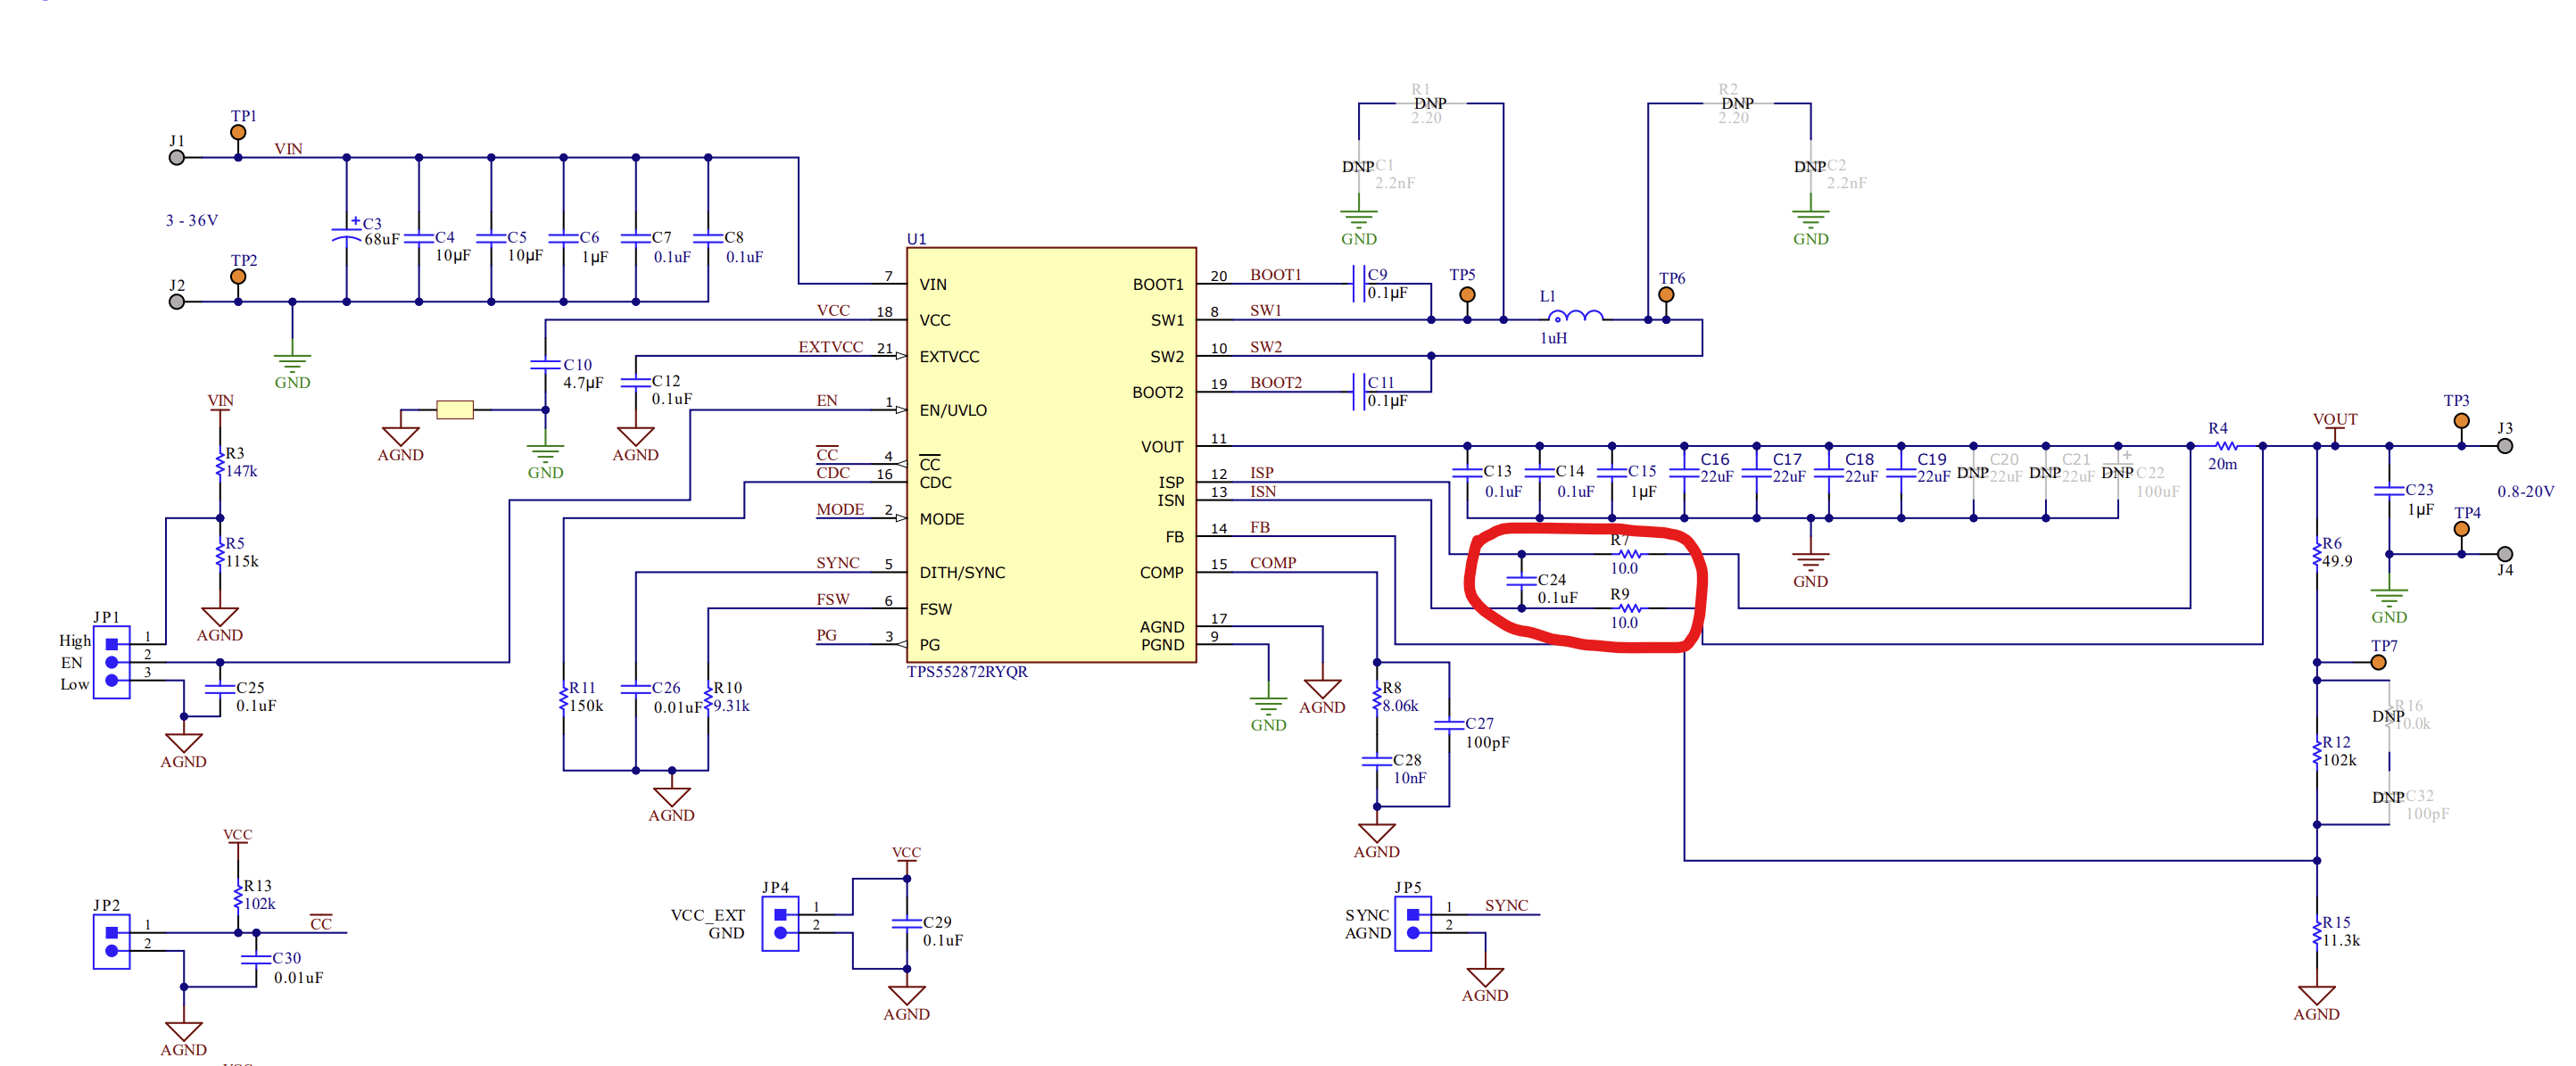The width and height of the screenshot is (2576, 1066).
Task: Click JP1 jumper pin 1 High
Action: tap(112, 644)
